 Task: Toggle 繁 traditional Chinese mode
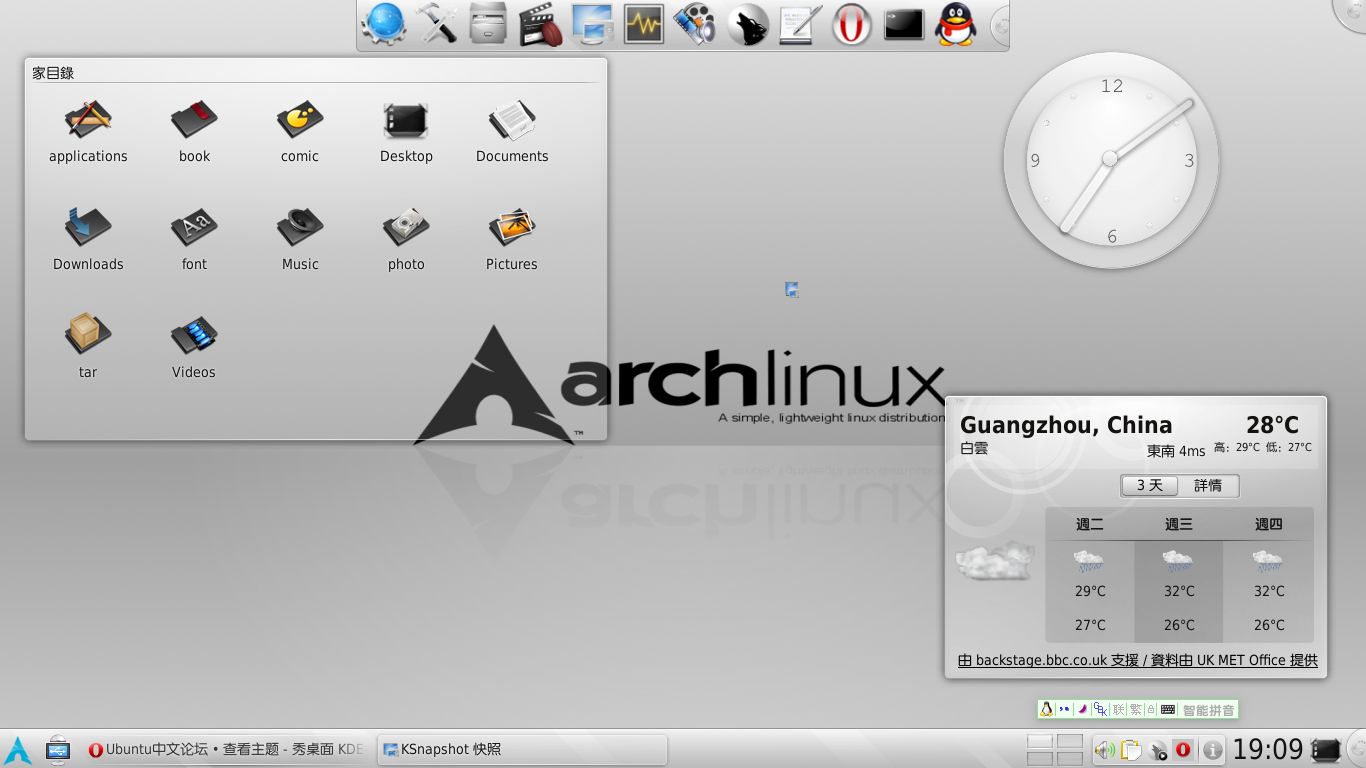(1136, 710)
